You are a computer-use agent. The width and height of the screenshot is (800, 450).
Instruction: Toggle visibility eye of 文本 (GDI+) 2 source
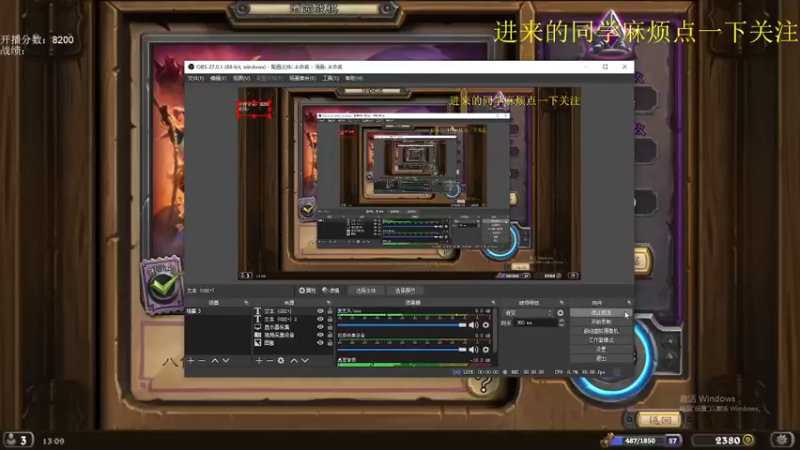point(320,319)
